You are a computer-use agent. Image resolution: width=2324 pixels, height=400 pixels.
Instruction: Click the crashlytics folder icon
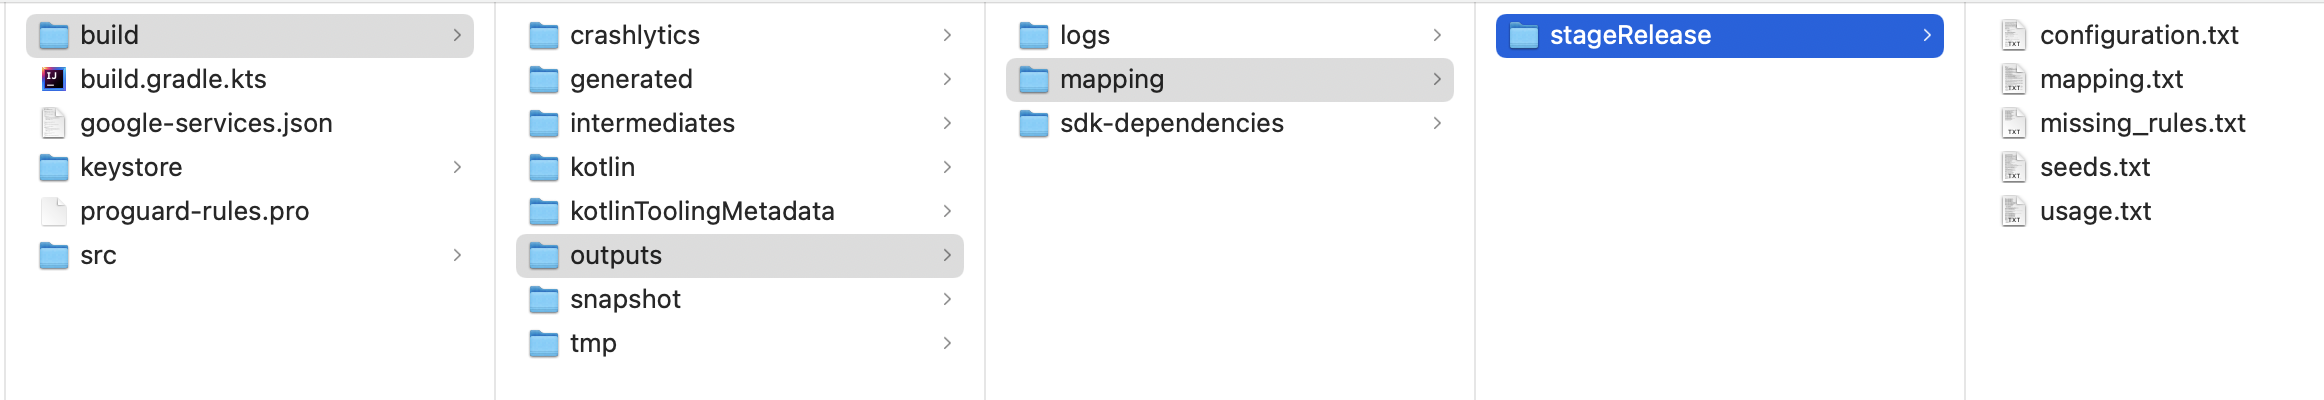(x=544, y=35)
